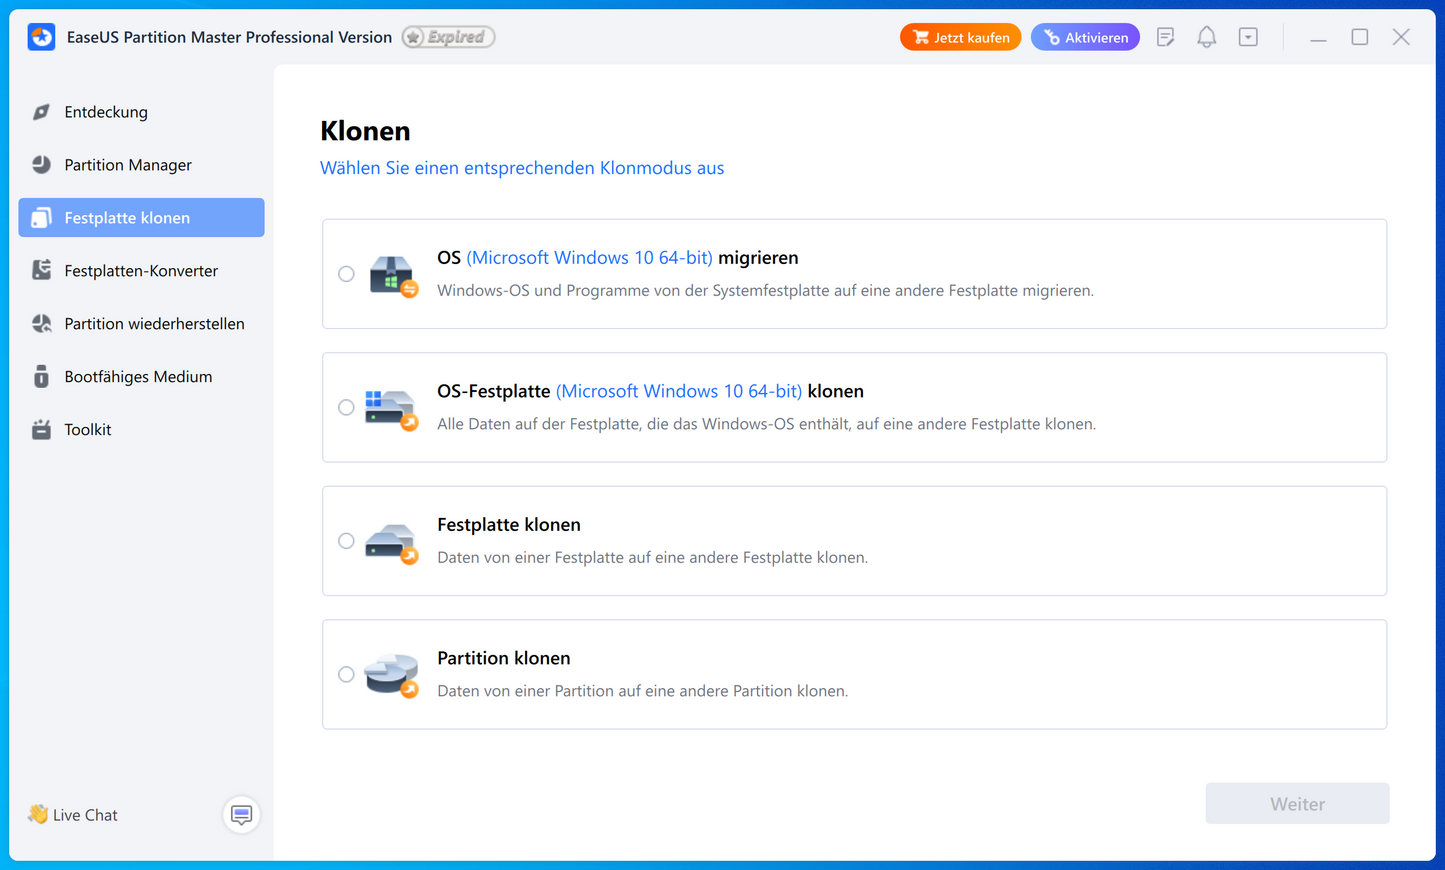The image size is (1445, 870).
Task: Select the OS-Festplatte klonen radio button
Action: 346,407
